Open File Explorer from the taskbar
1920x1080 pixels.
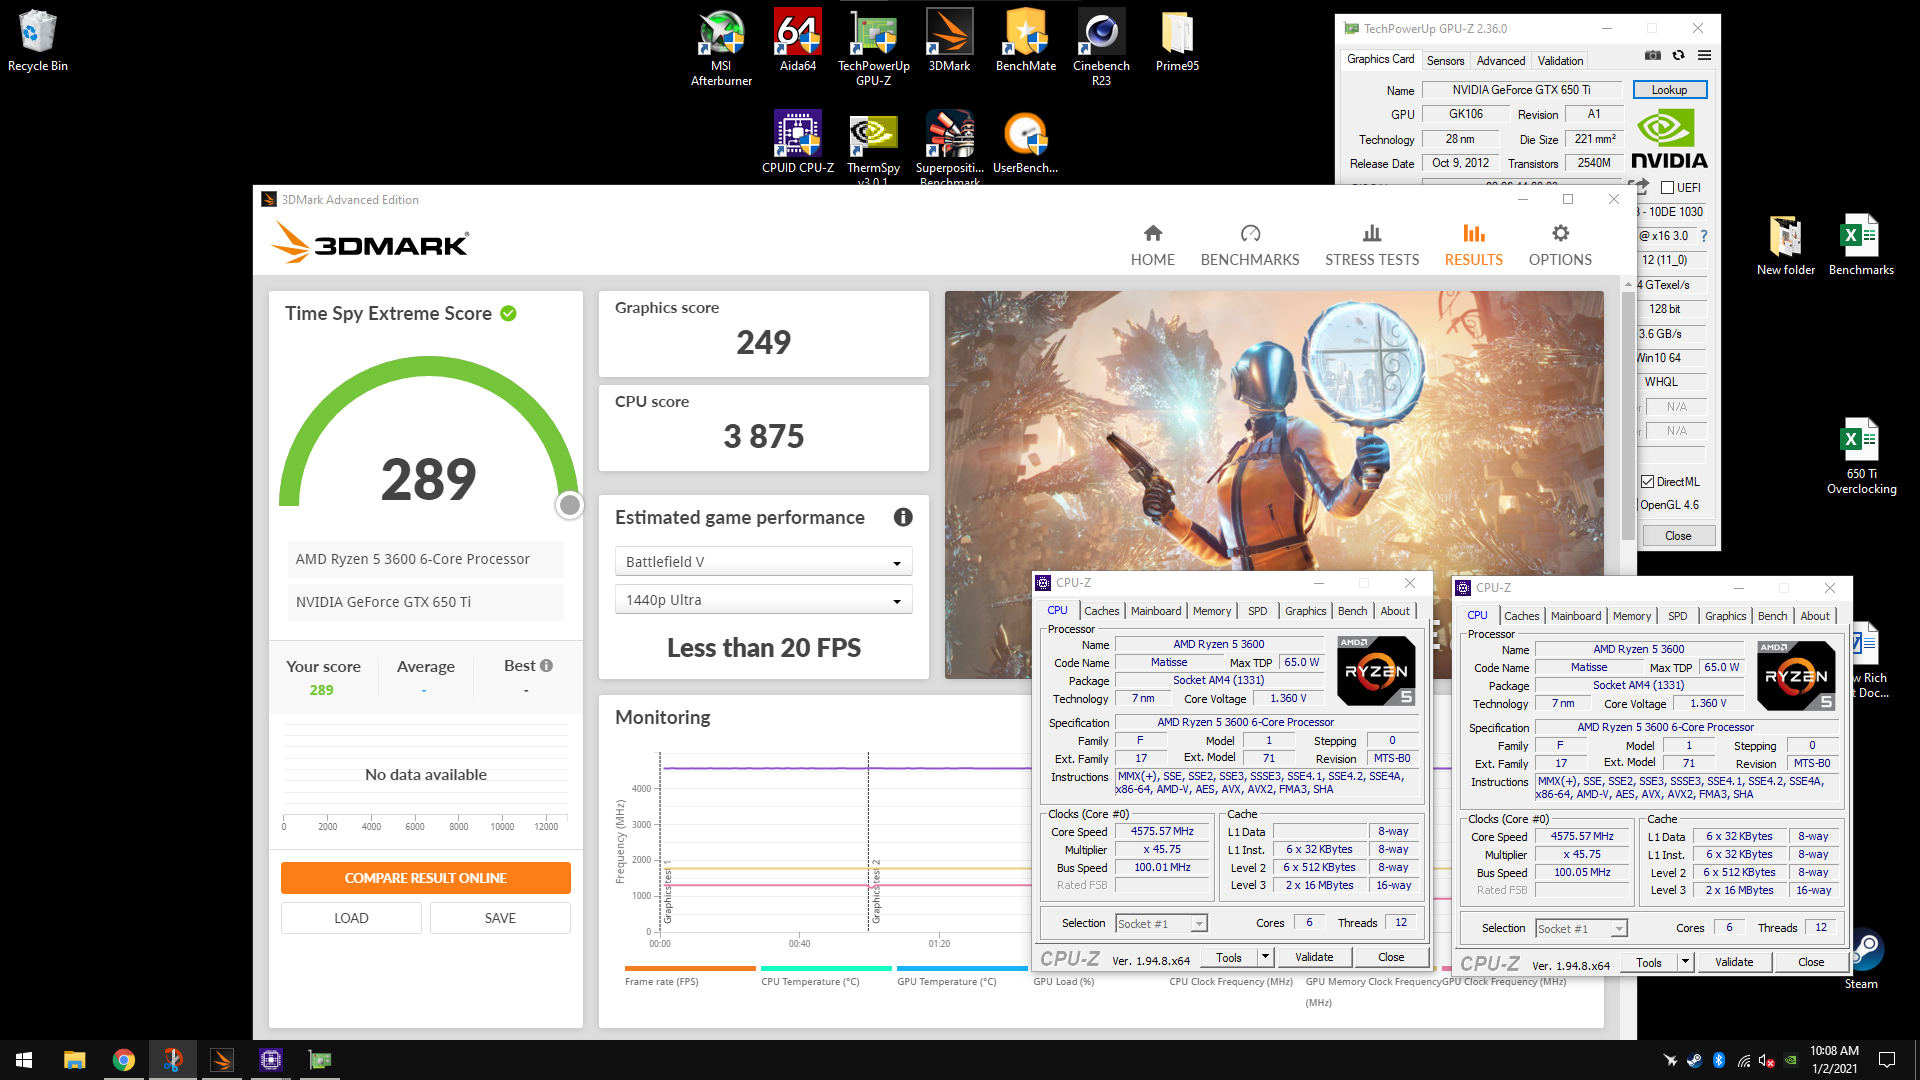pos(74,1060)
